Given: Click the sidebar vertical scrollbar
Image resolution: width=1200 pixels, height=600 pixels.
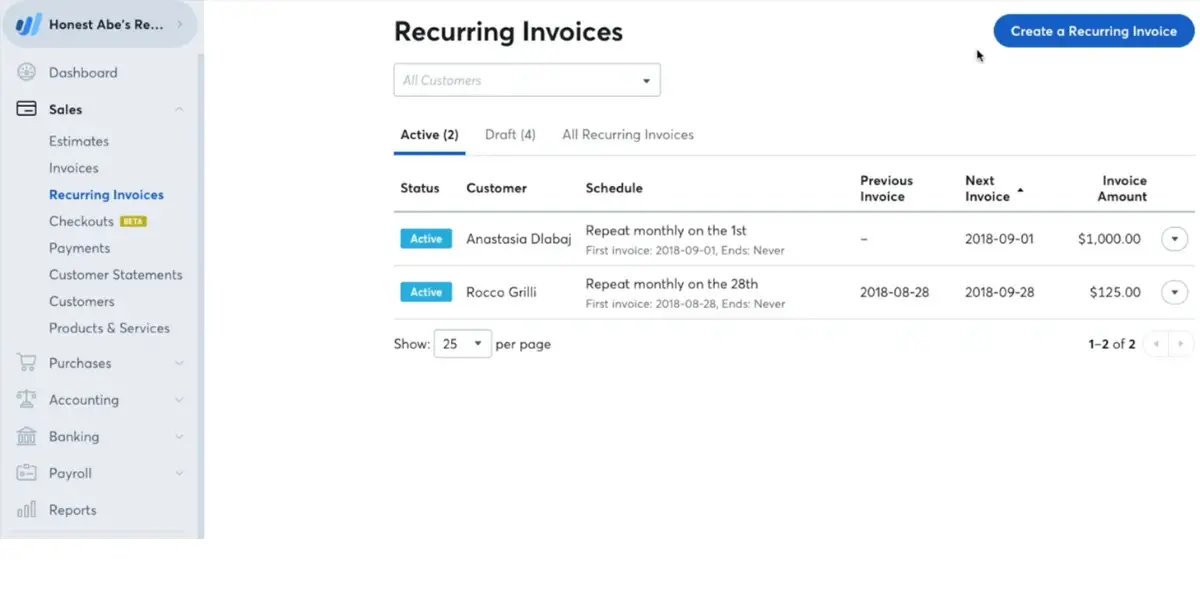Looking at the screenshot, I should point(201,295).
